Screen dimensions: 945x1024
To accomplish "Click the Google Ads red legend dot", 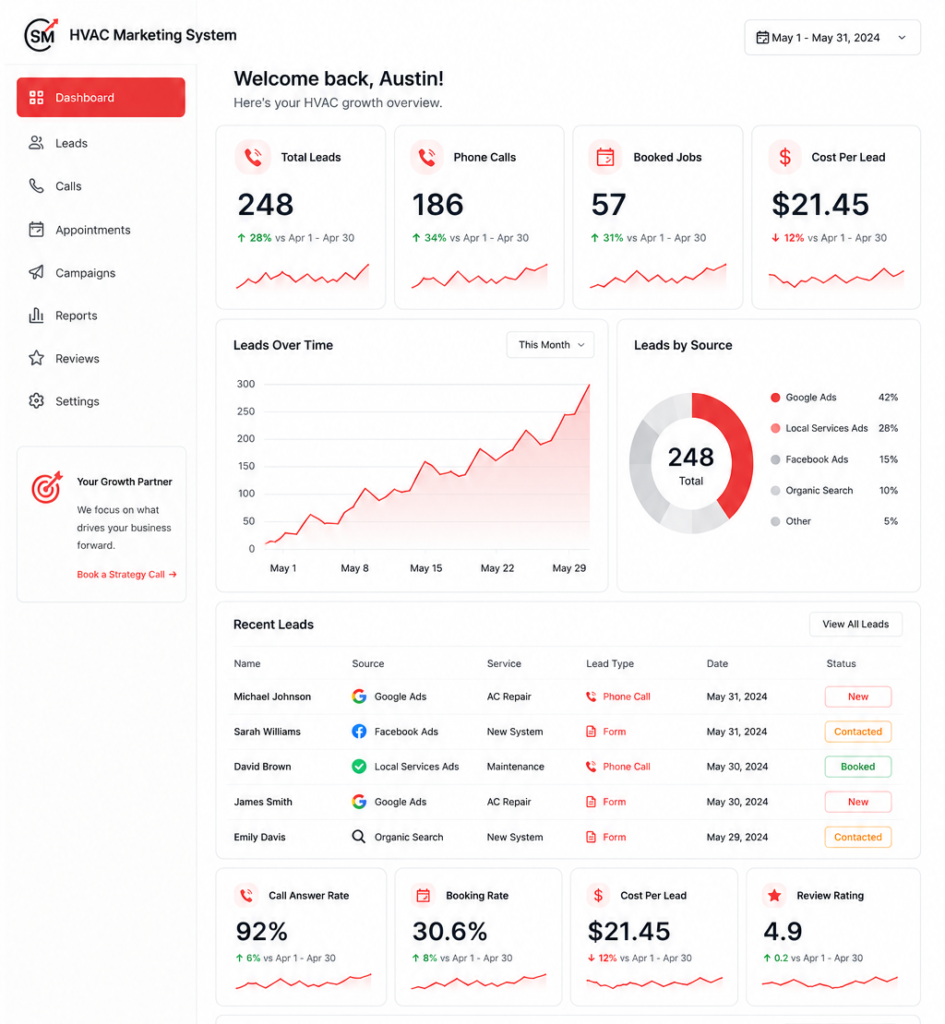I will [x=775, y=397].
